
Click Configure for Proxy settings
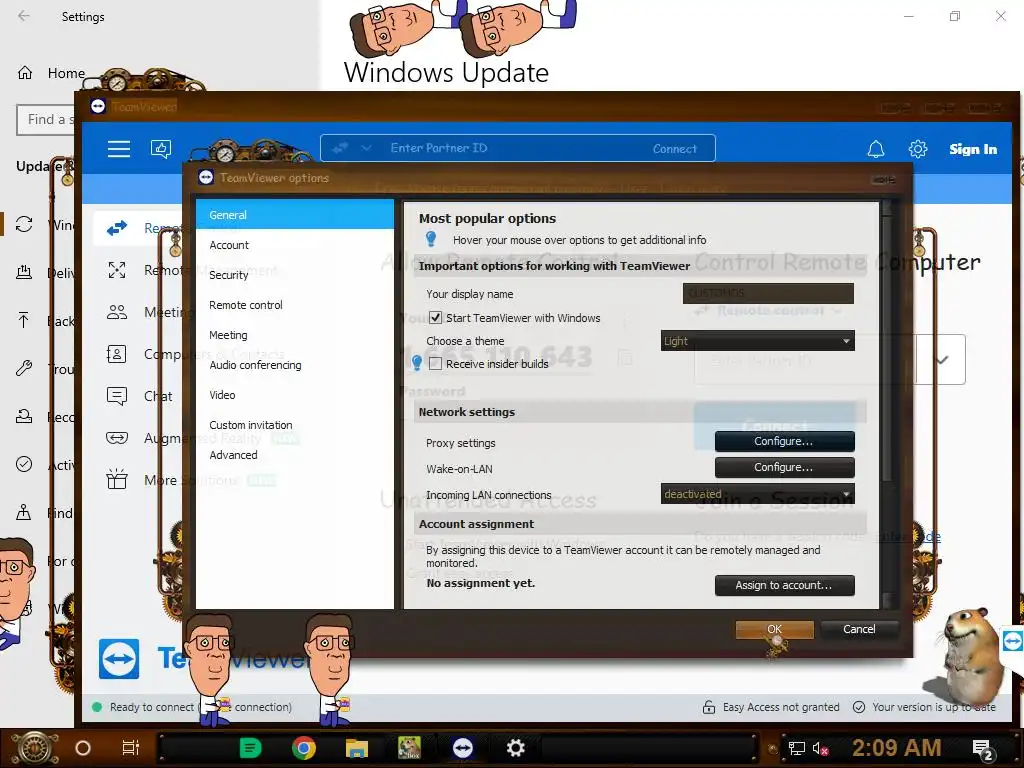point(784,441)
